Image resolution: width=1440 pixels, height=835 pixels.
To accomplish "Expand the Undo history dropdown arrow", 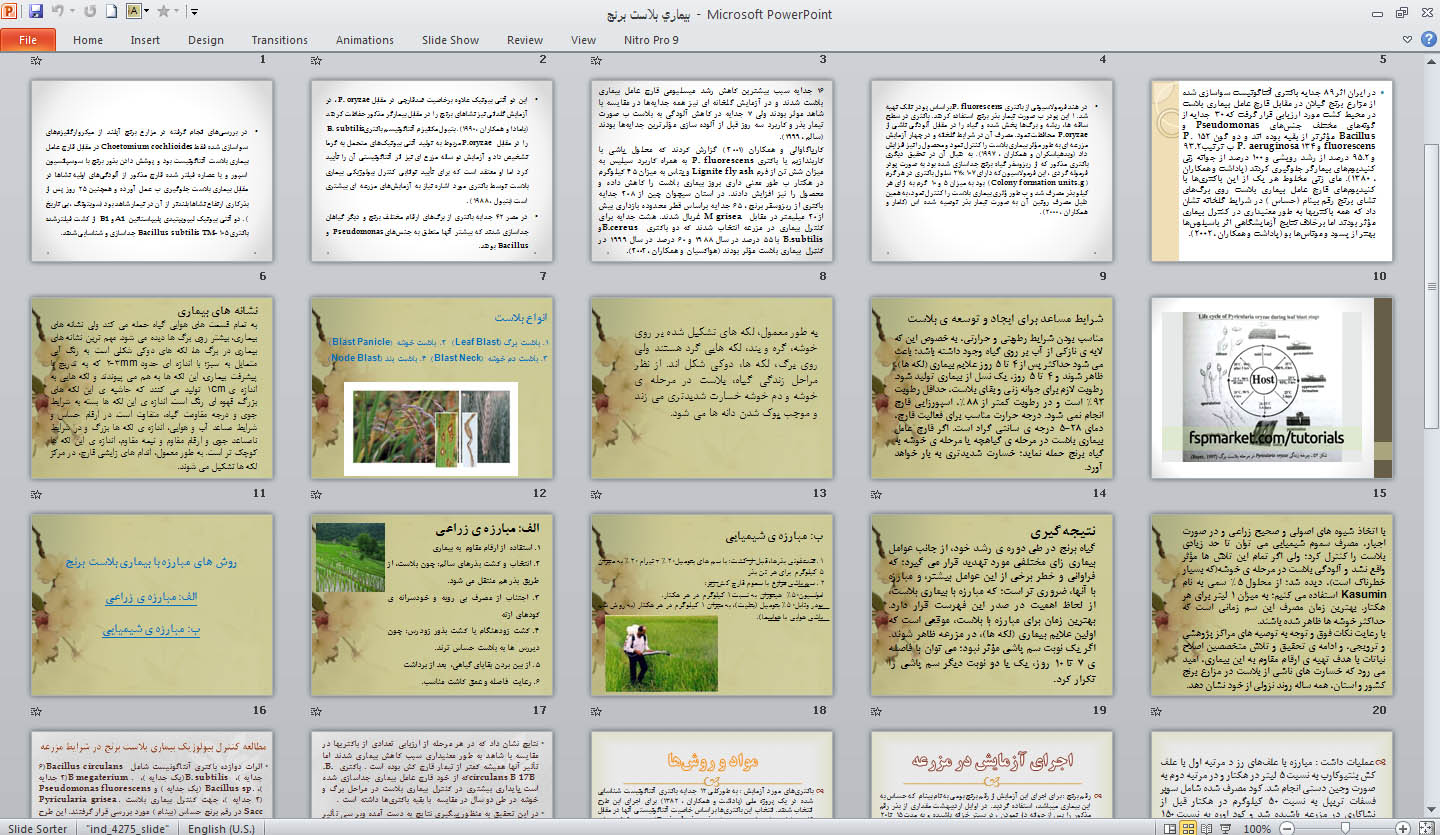I will tap(73, 12).
